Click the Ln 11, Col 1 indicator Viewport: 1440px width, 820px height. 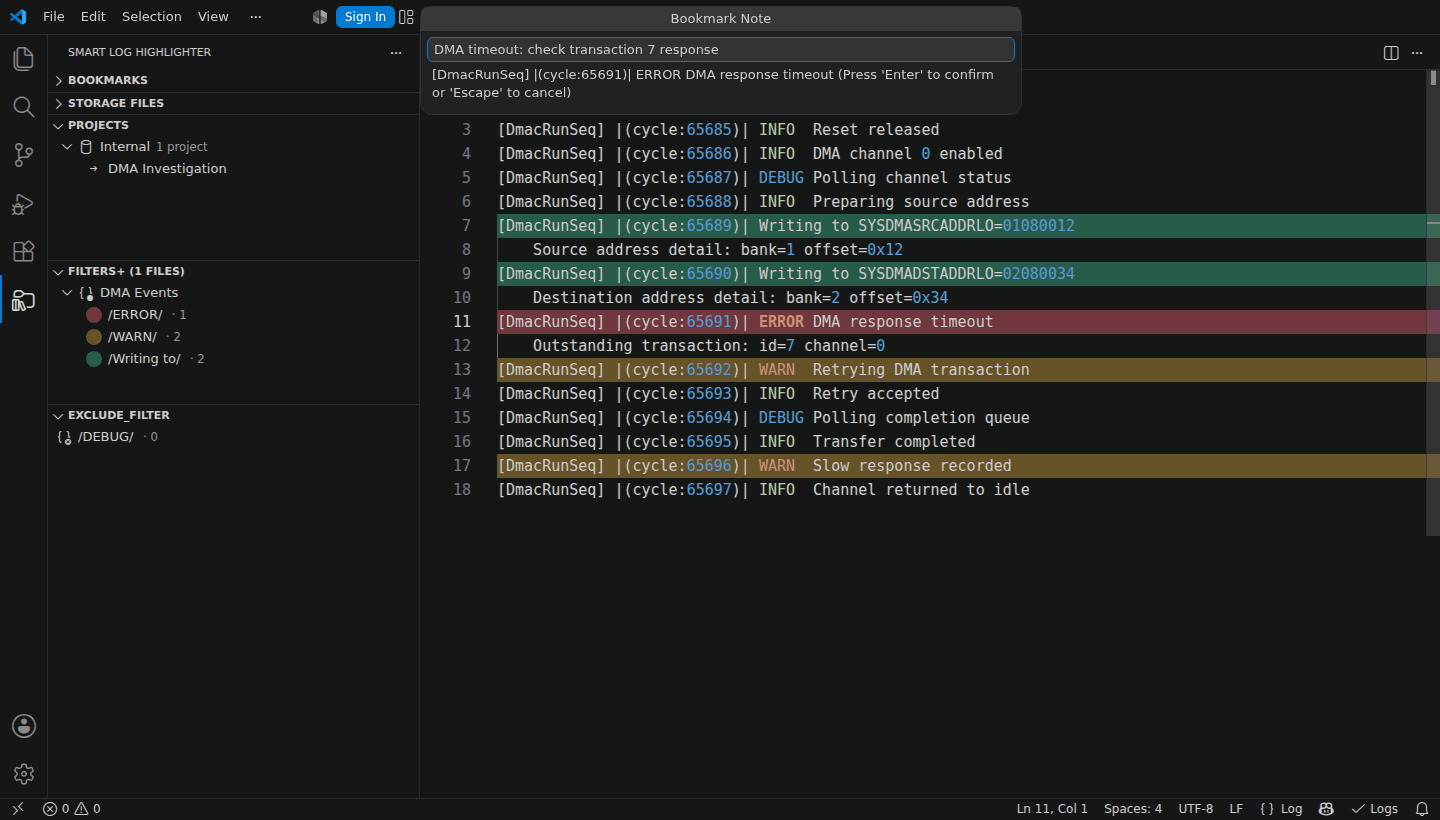[1052, 809]
